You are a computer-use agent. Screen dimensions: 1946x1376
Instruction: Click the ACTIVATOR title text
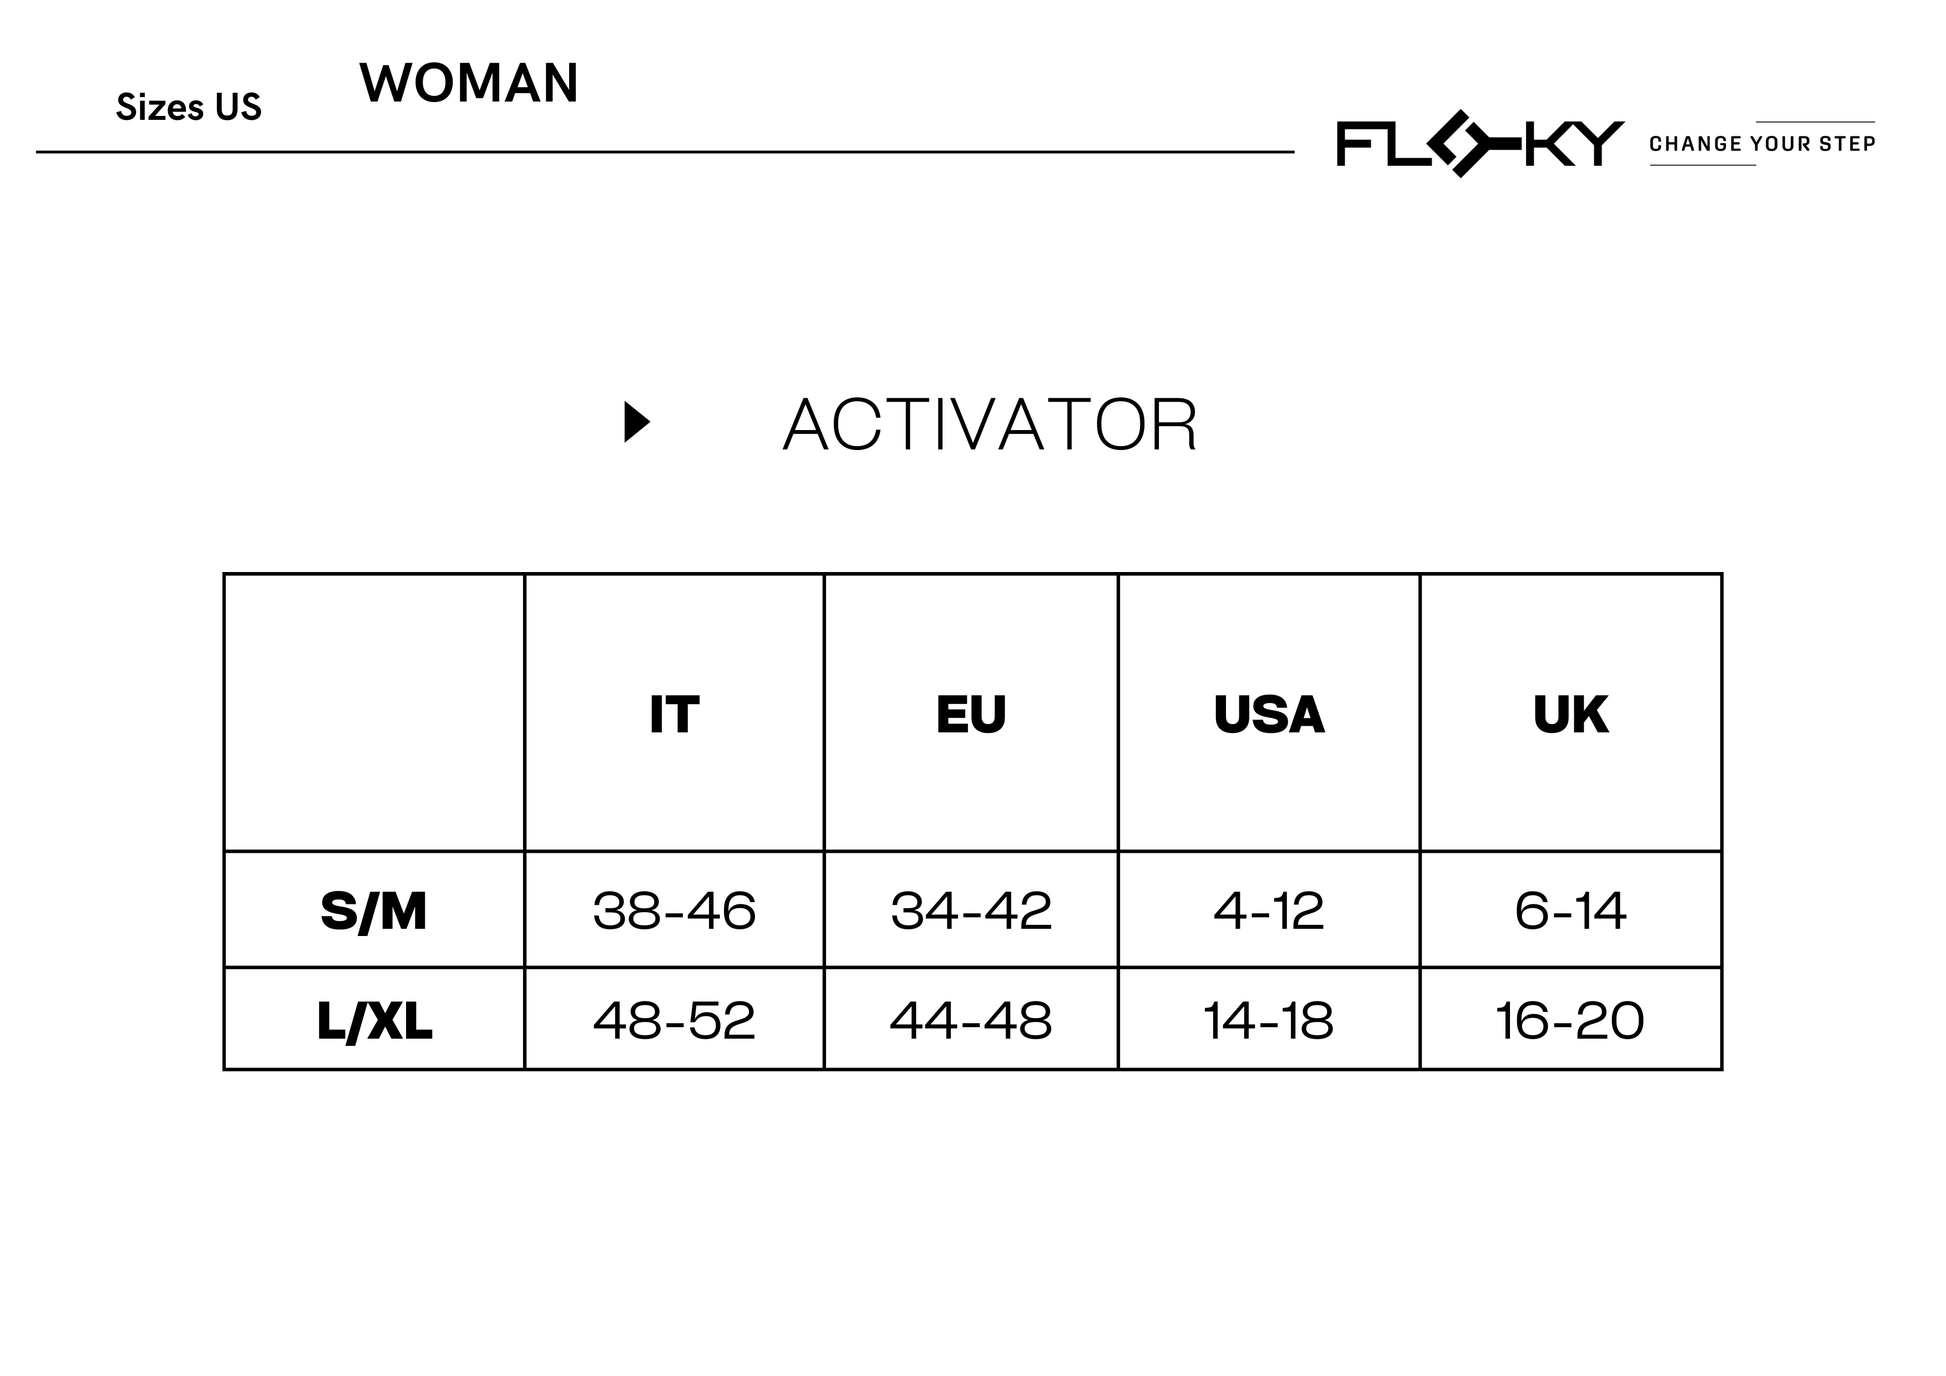pyautogui.click(x=990, y=425)
